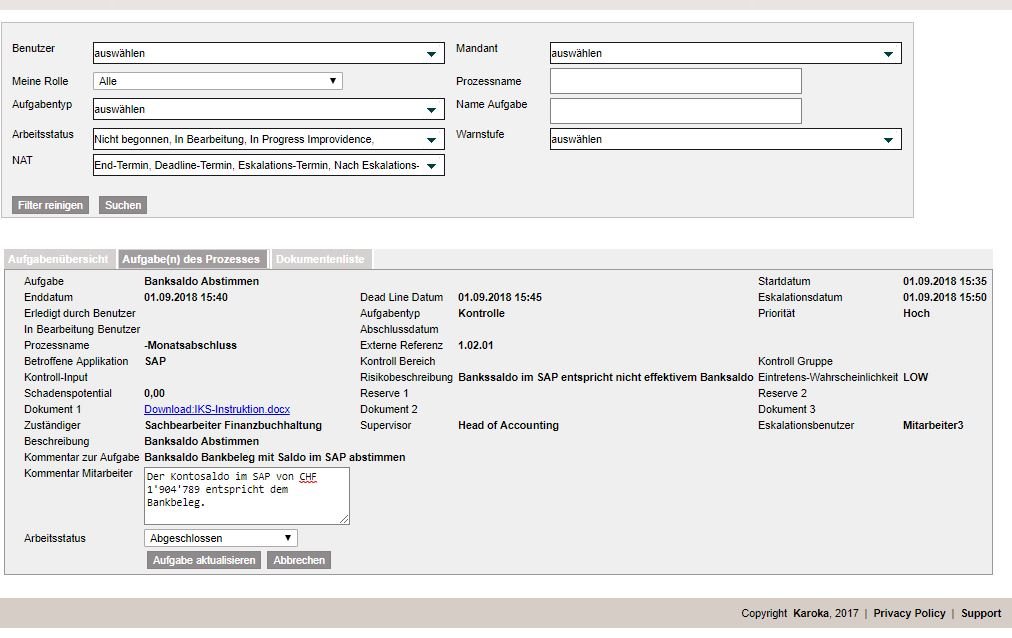This screenshot has width=1012, height=638.
Task: Open the Meine Rolle select box
Action: [218, 81]
